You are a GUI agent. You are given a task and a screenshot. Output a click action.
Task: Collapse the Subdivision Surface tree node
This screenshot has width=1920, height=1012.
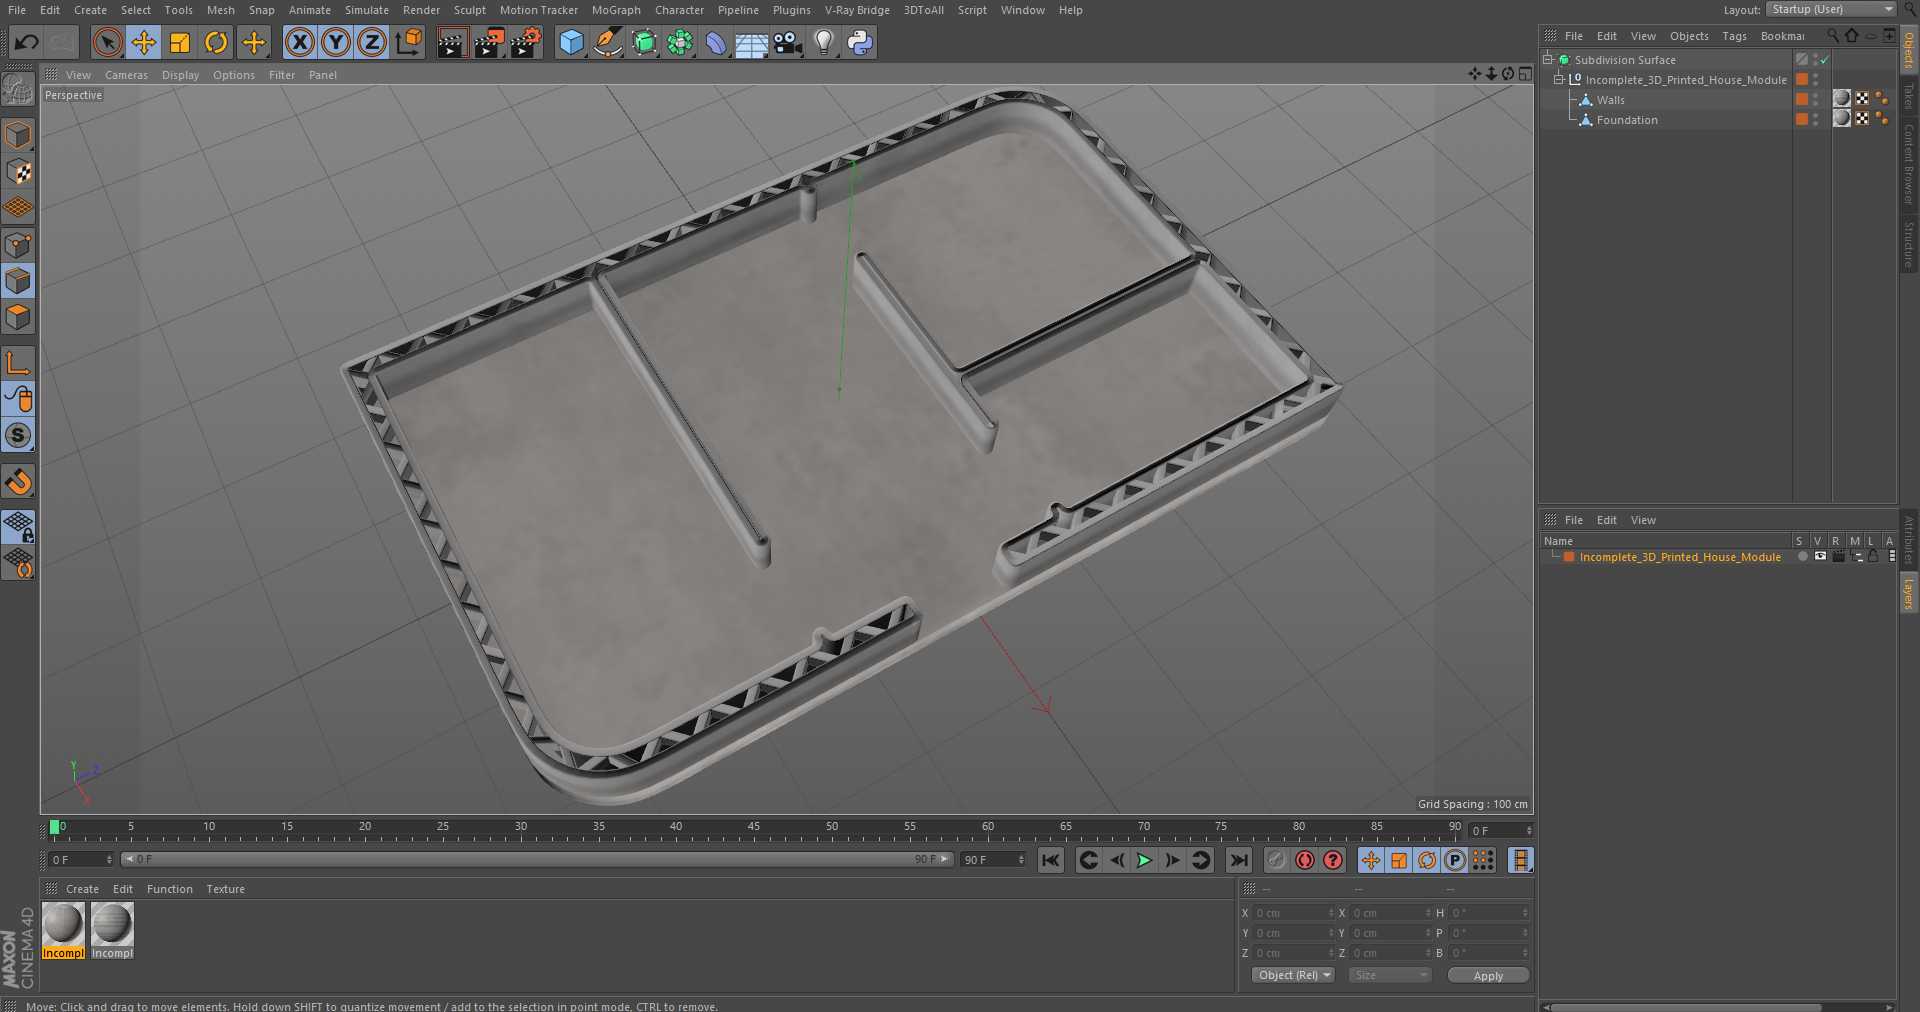(x=1547, y=59)
